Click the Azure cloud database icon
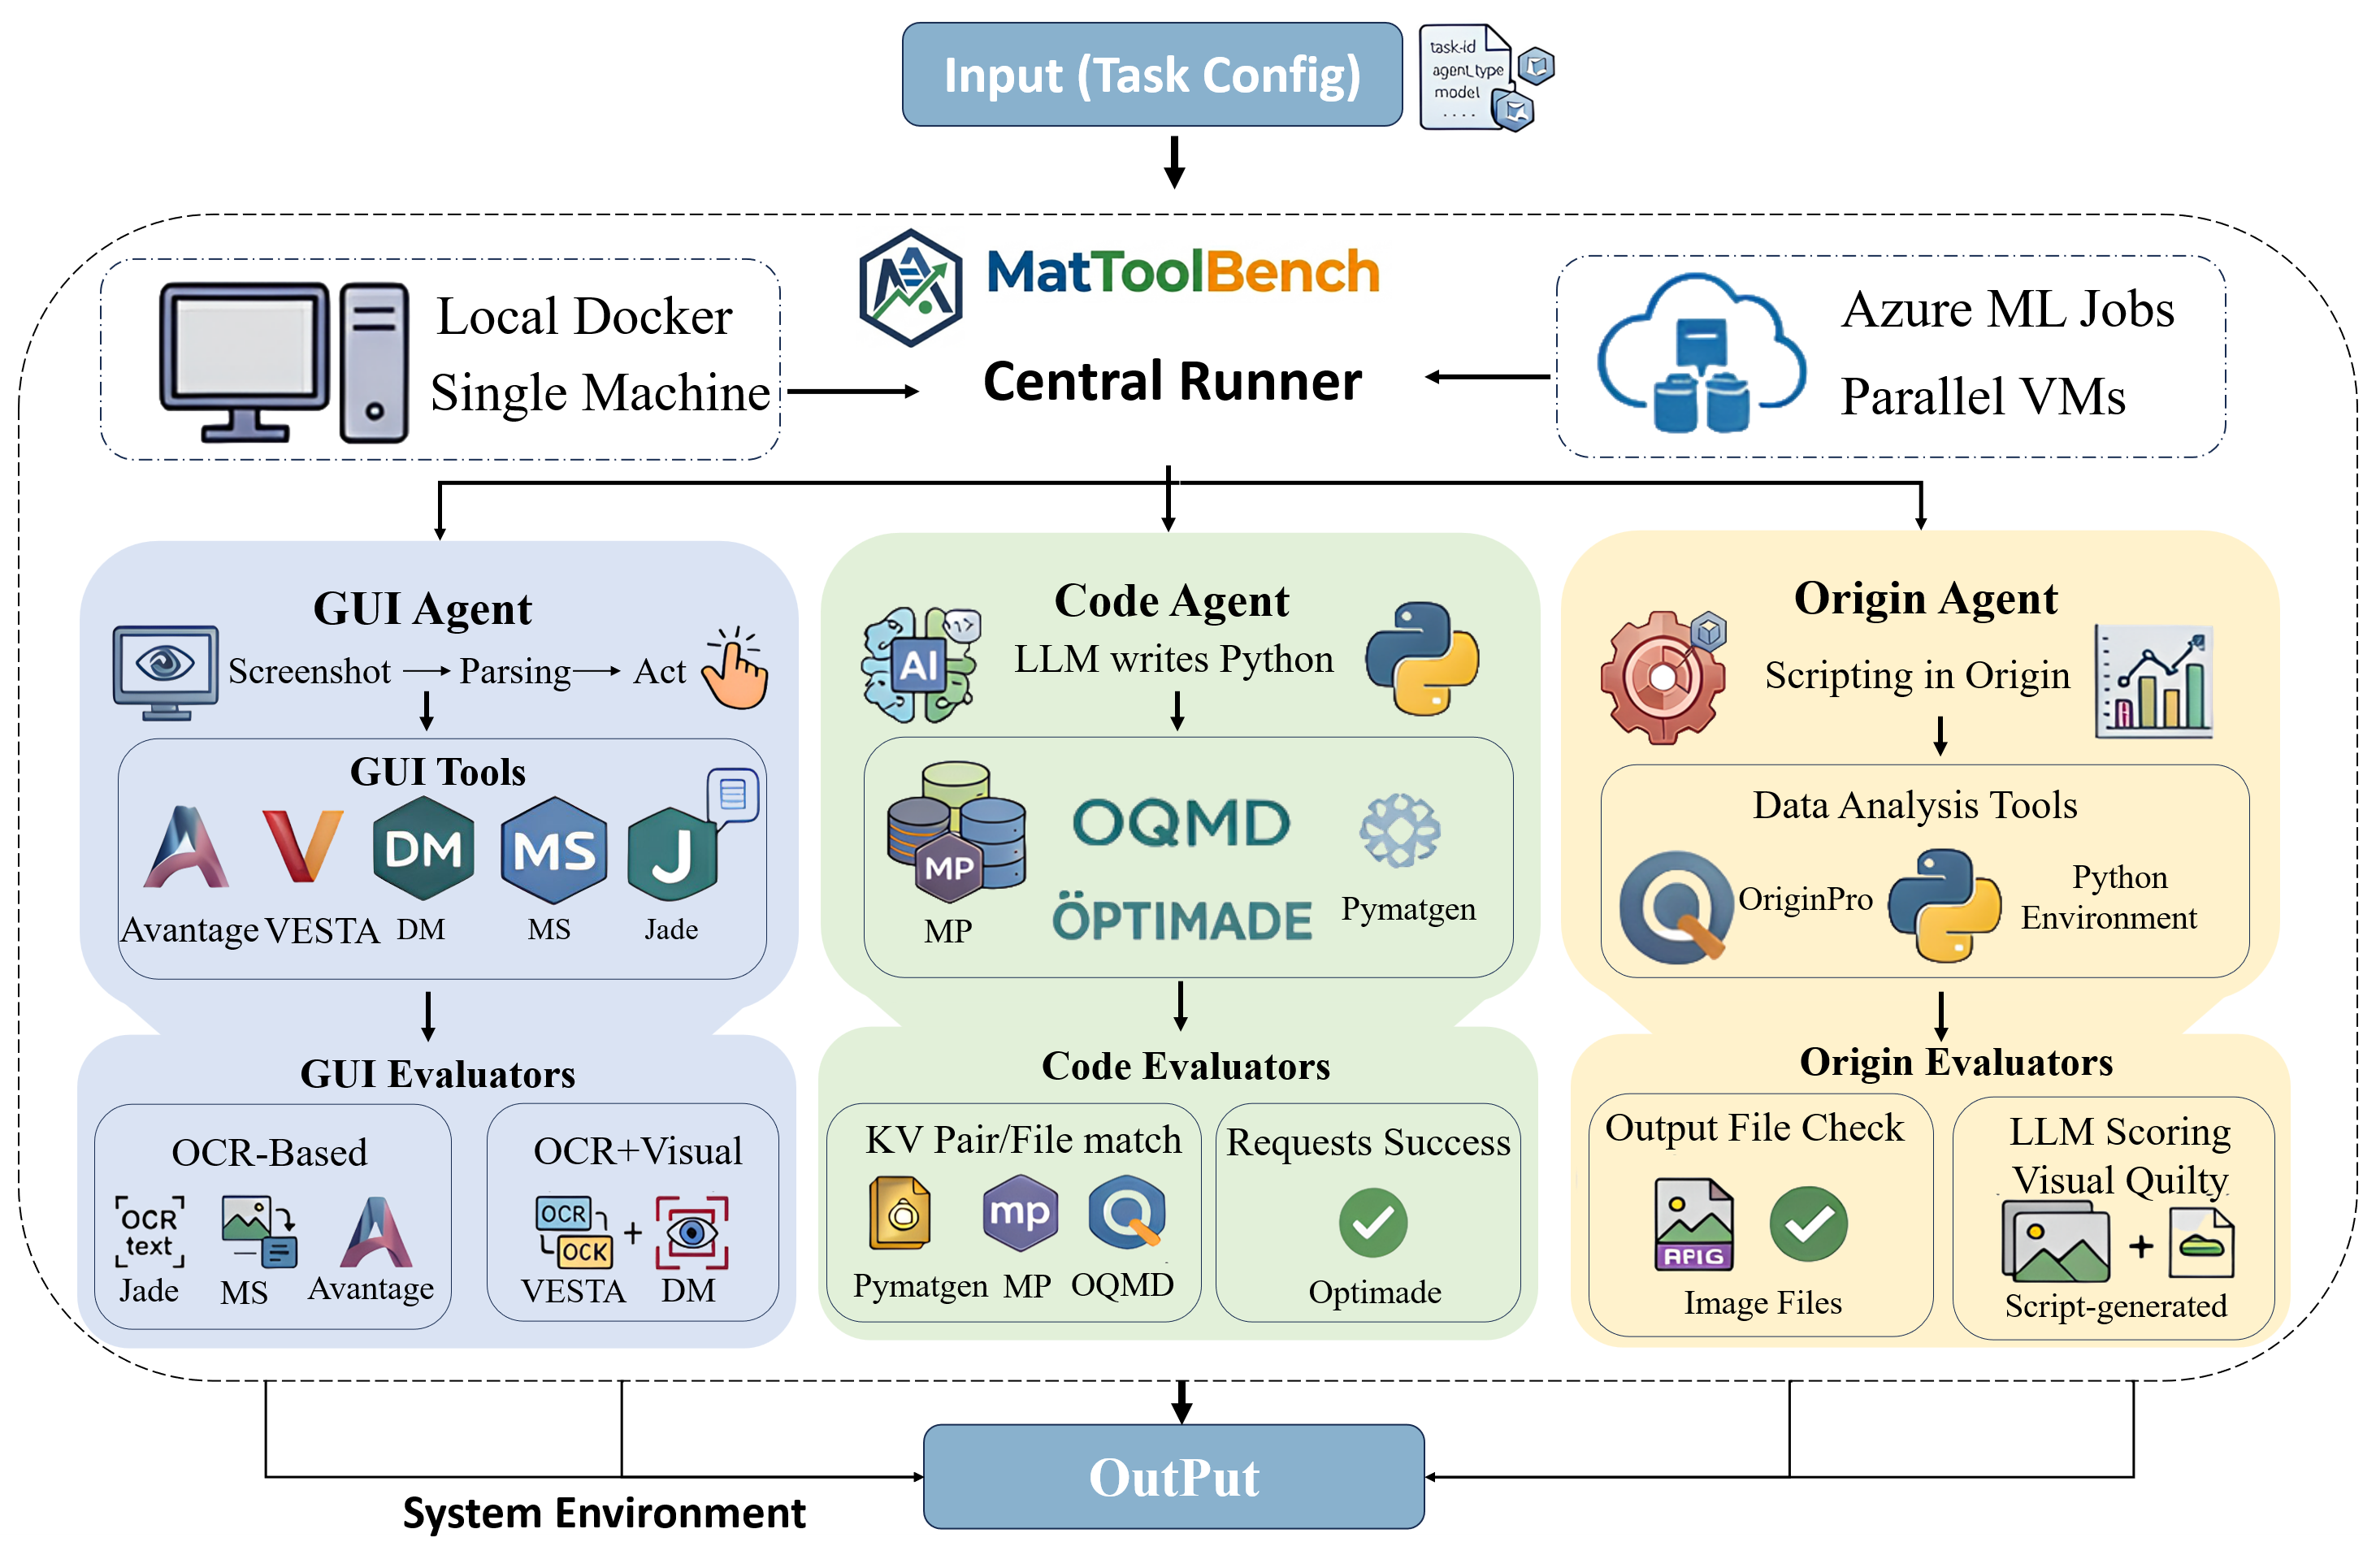Screen dimensions: 2376x1568 1701,352
